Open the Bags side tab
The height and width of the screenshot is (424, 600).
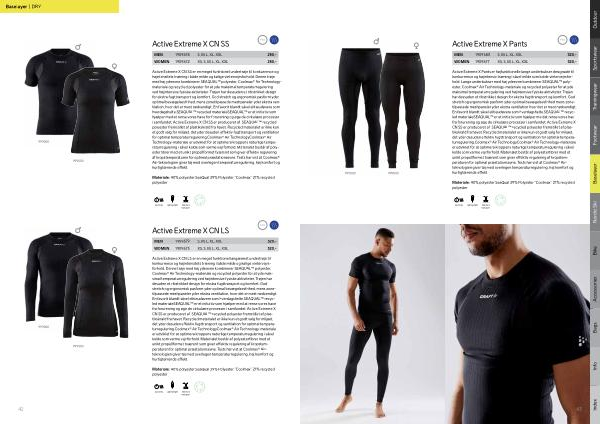click(x=595, y=328)
